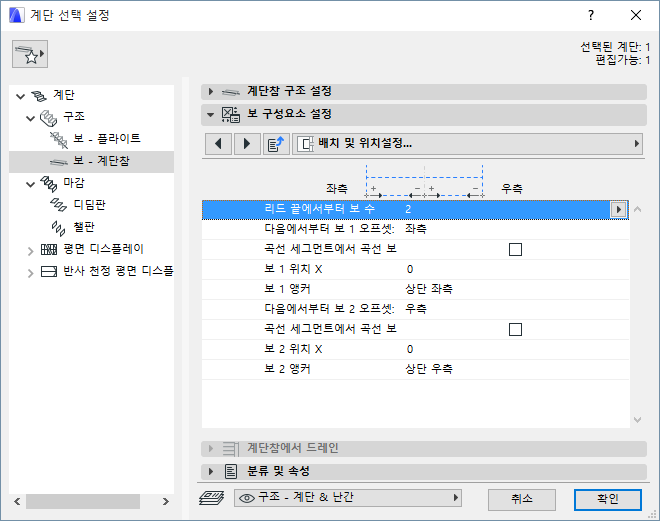Click 다음에서부터 보 2 오프셋 value 우측
This screenshot has width=660, height=521.
(x=416, y=309)
